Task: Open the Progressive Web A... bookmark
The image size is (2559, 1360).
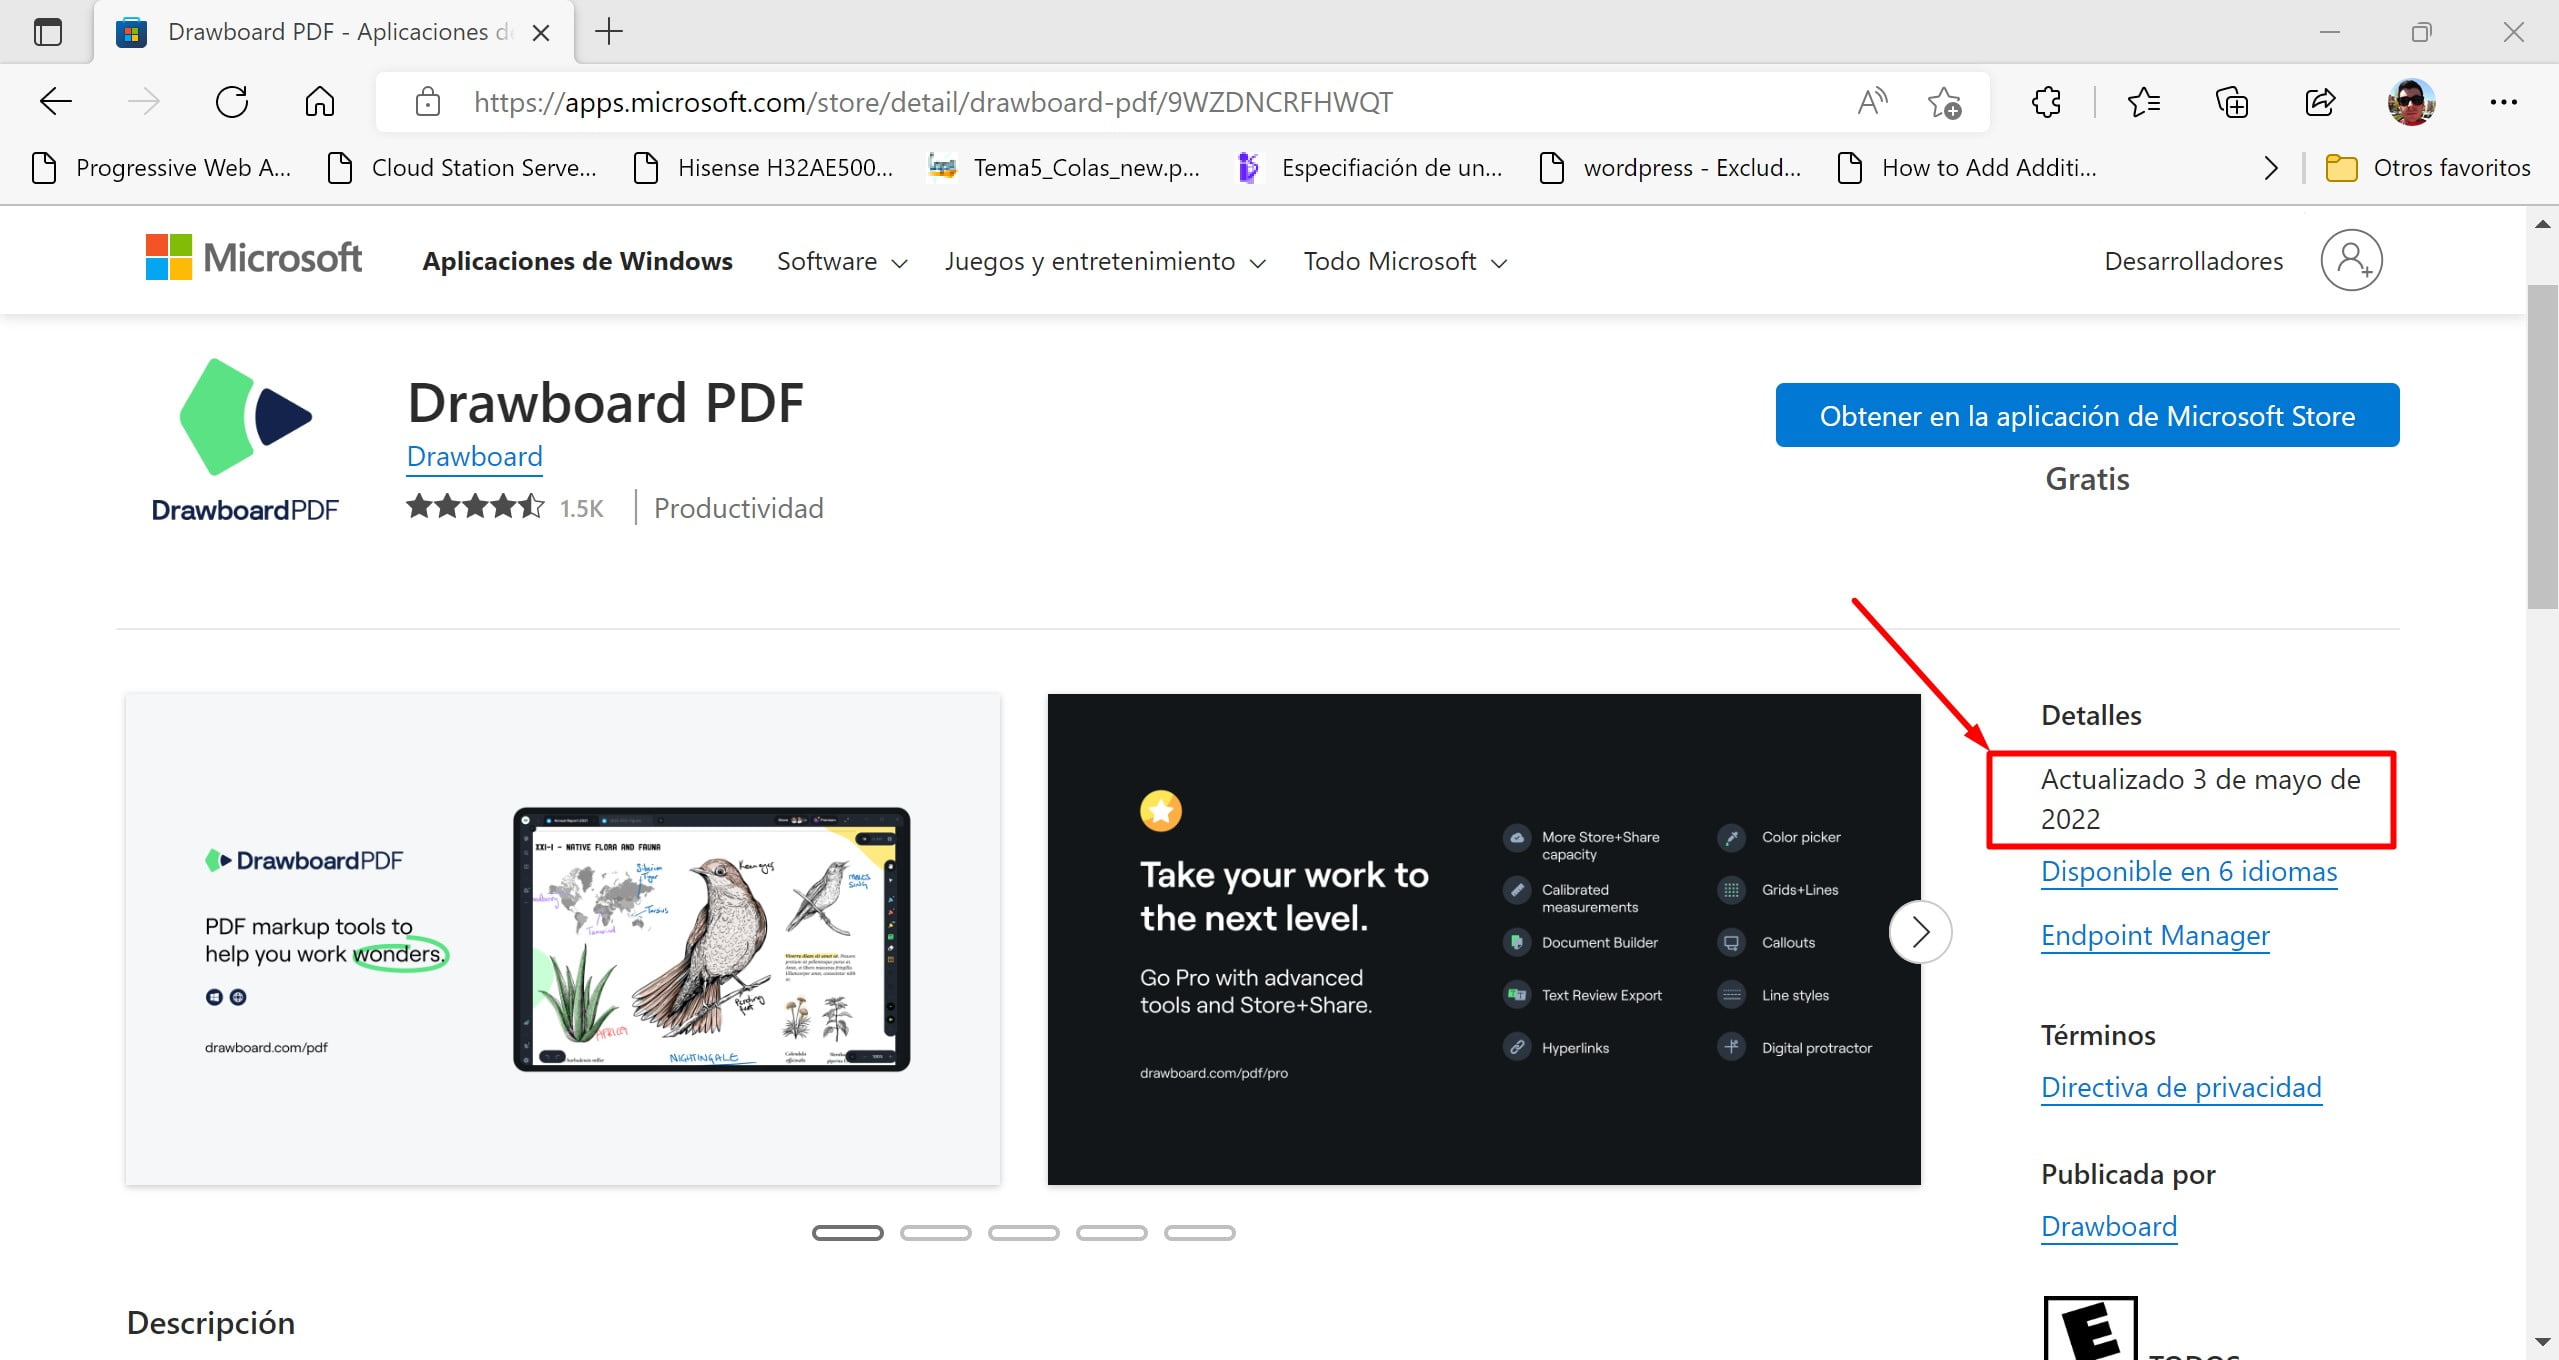Action: (162, 167)
